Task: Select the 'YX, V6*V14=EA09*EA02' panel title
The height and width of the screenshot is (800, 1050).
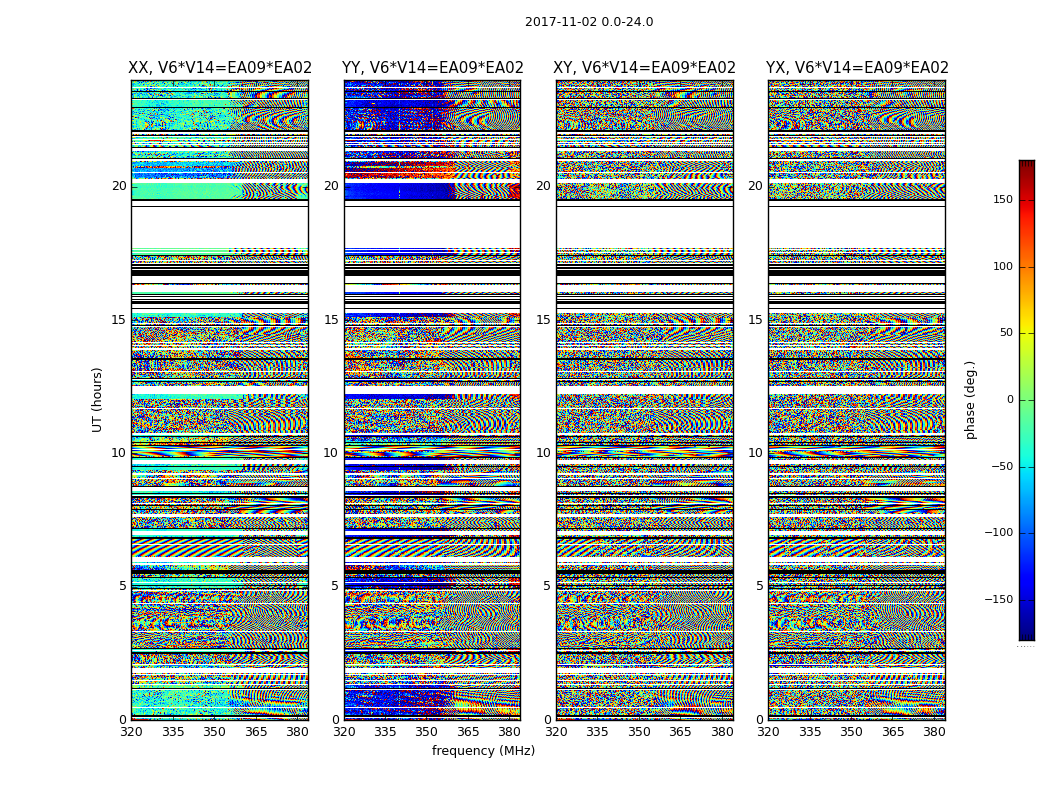Action: pos(857,68)
